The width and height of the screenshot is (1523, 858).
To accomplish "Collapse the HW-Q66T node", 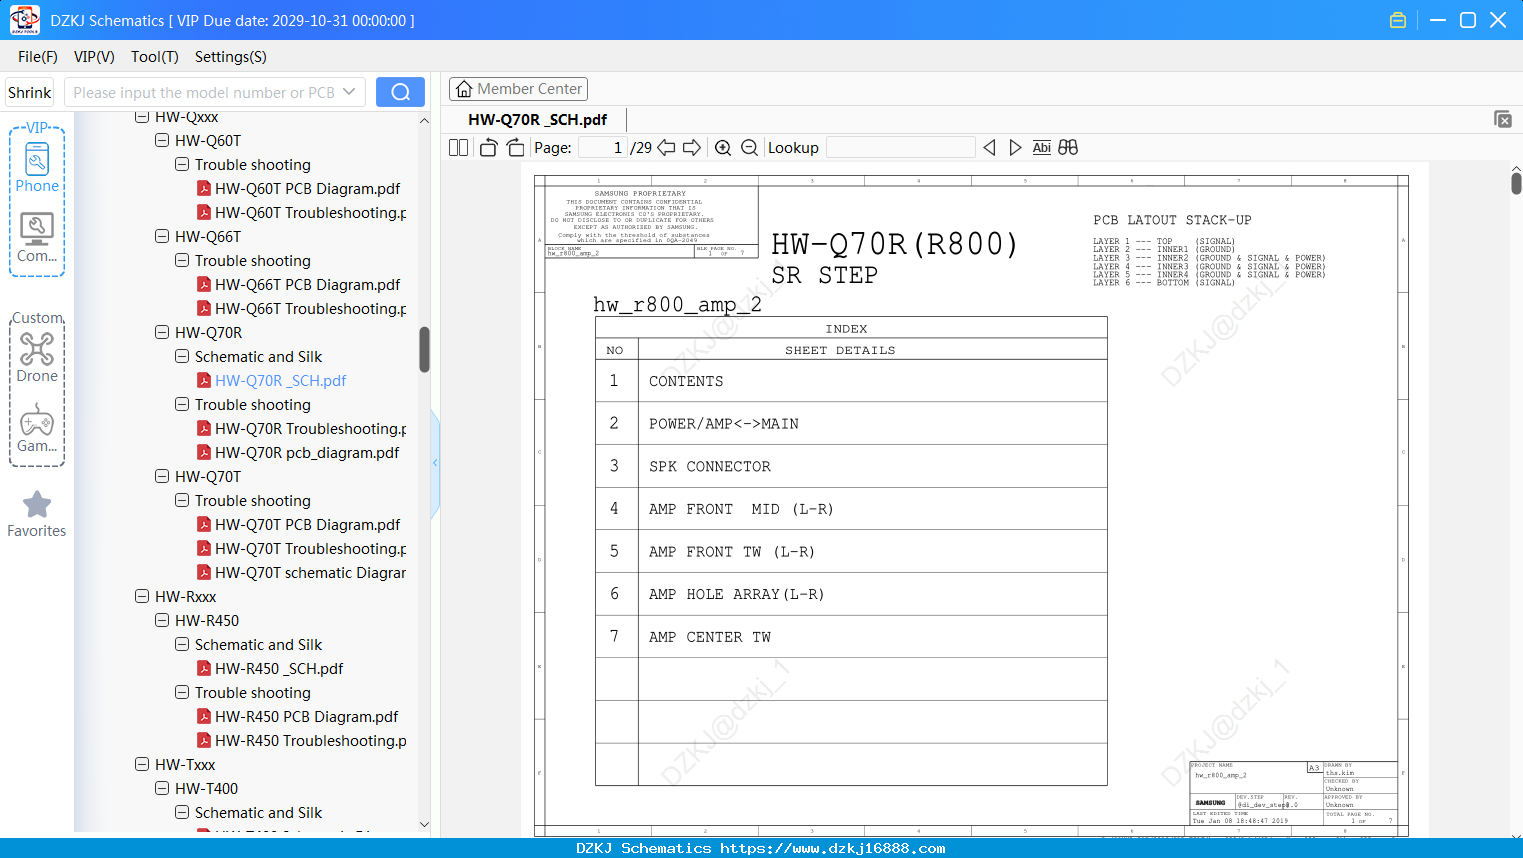I will tap(162, 237).
